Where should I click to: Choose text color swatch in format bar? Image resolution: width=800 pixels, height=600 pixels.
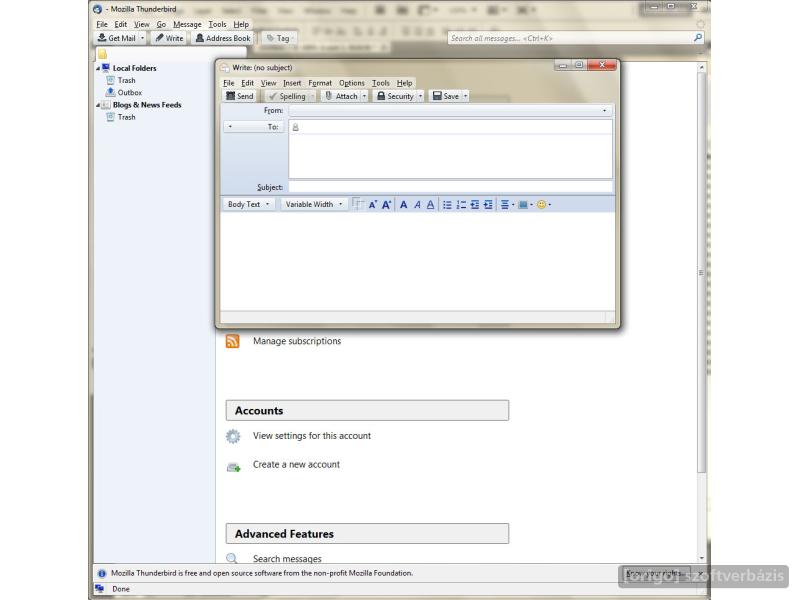358,204
